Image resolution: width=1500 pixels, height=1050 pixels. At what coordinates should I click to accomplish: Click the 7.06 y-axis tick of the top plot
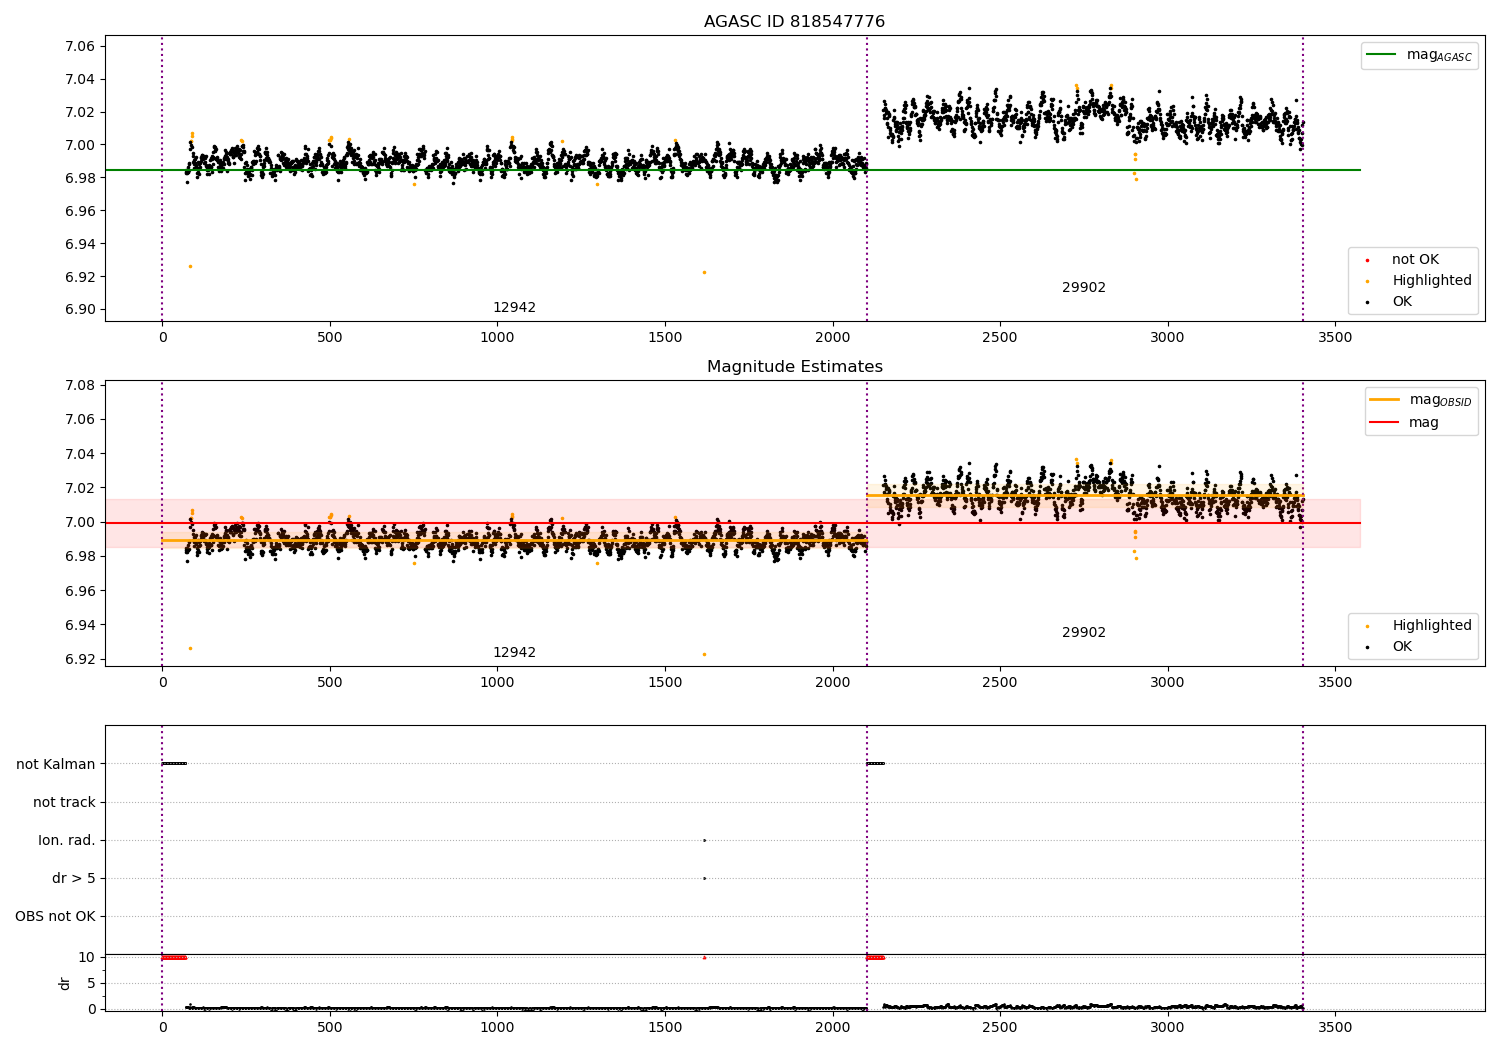click(81, 47)
